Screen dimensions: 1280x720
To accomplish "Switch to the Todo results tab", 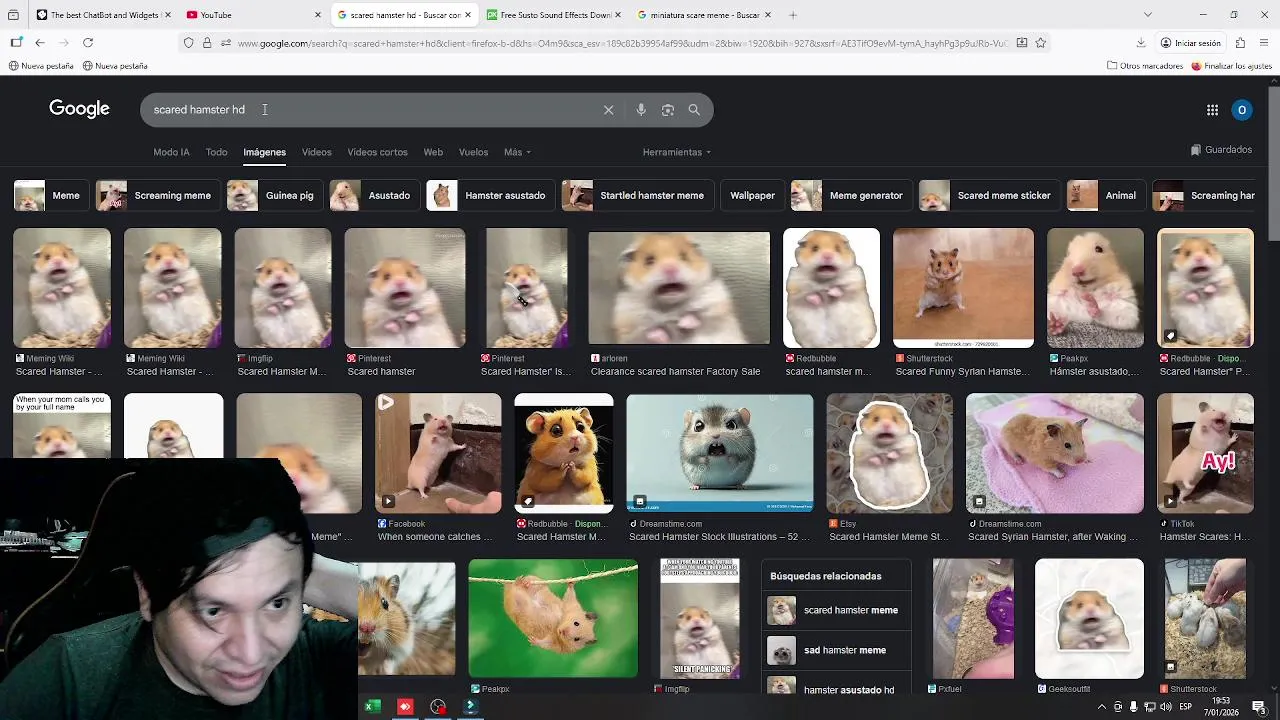I will point(216,152).
